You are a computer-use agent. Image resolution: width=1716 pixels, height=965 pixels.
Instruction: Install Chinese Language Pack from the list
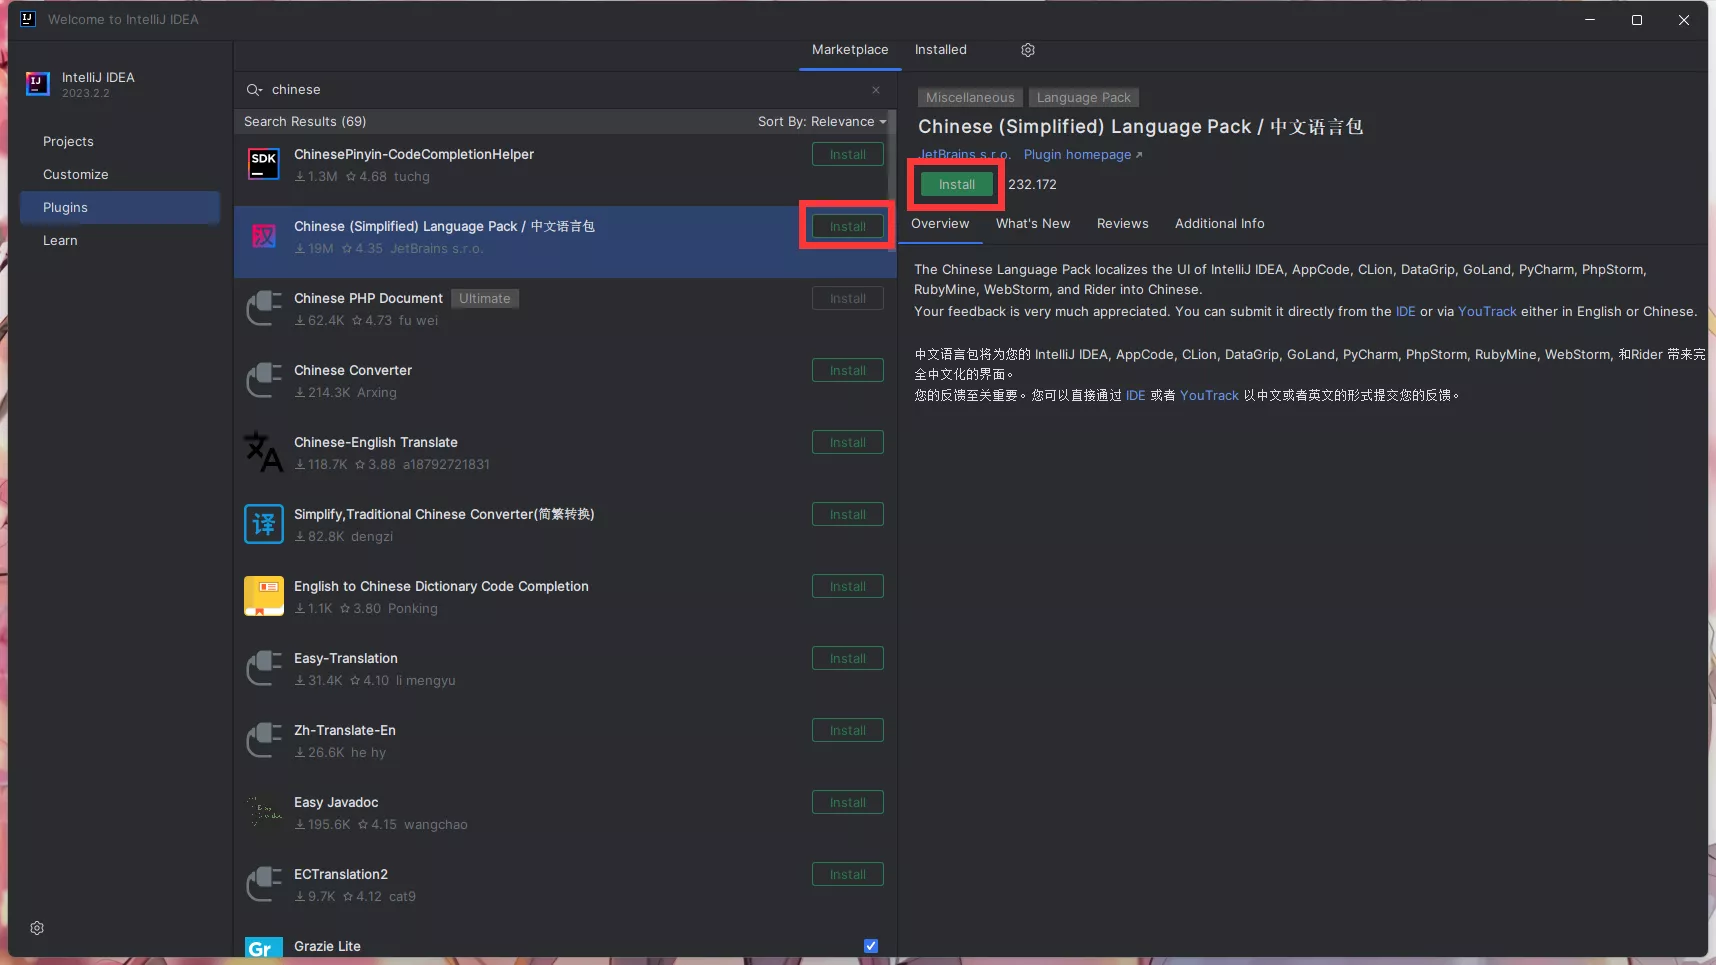[848, 227]
